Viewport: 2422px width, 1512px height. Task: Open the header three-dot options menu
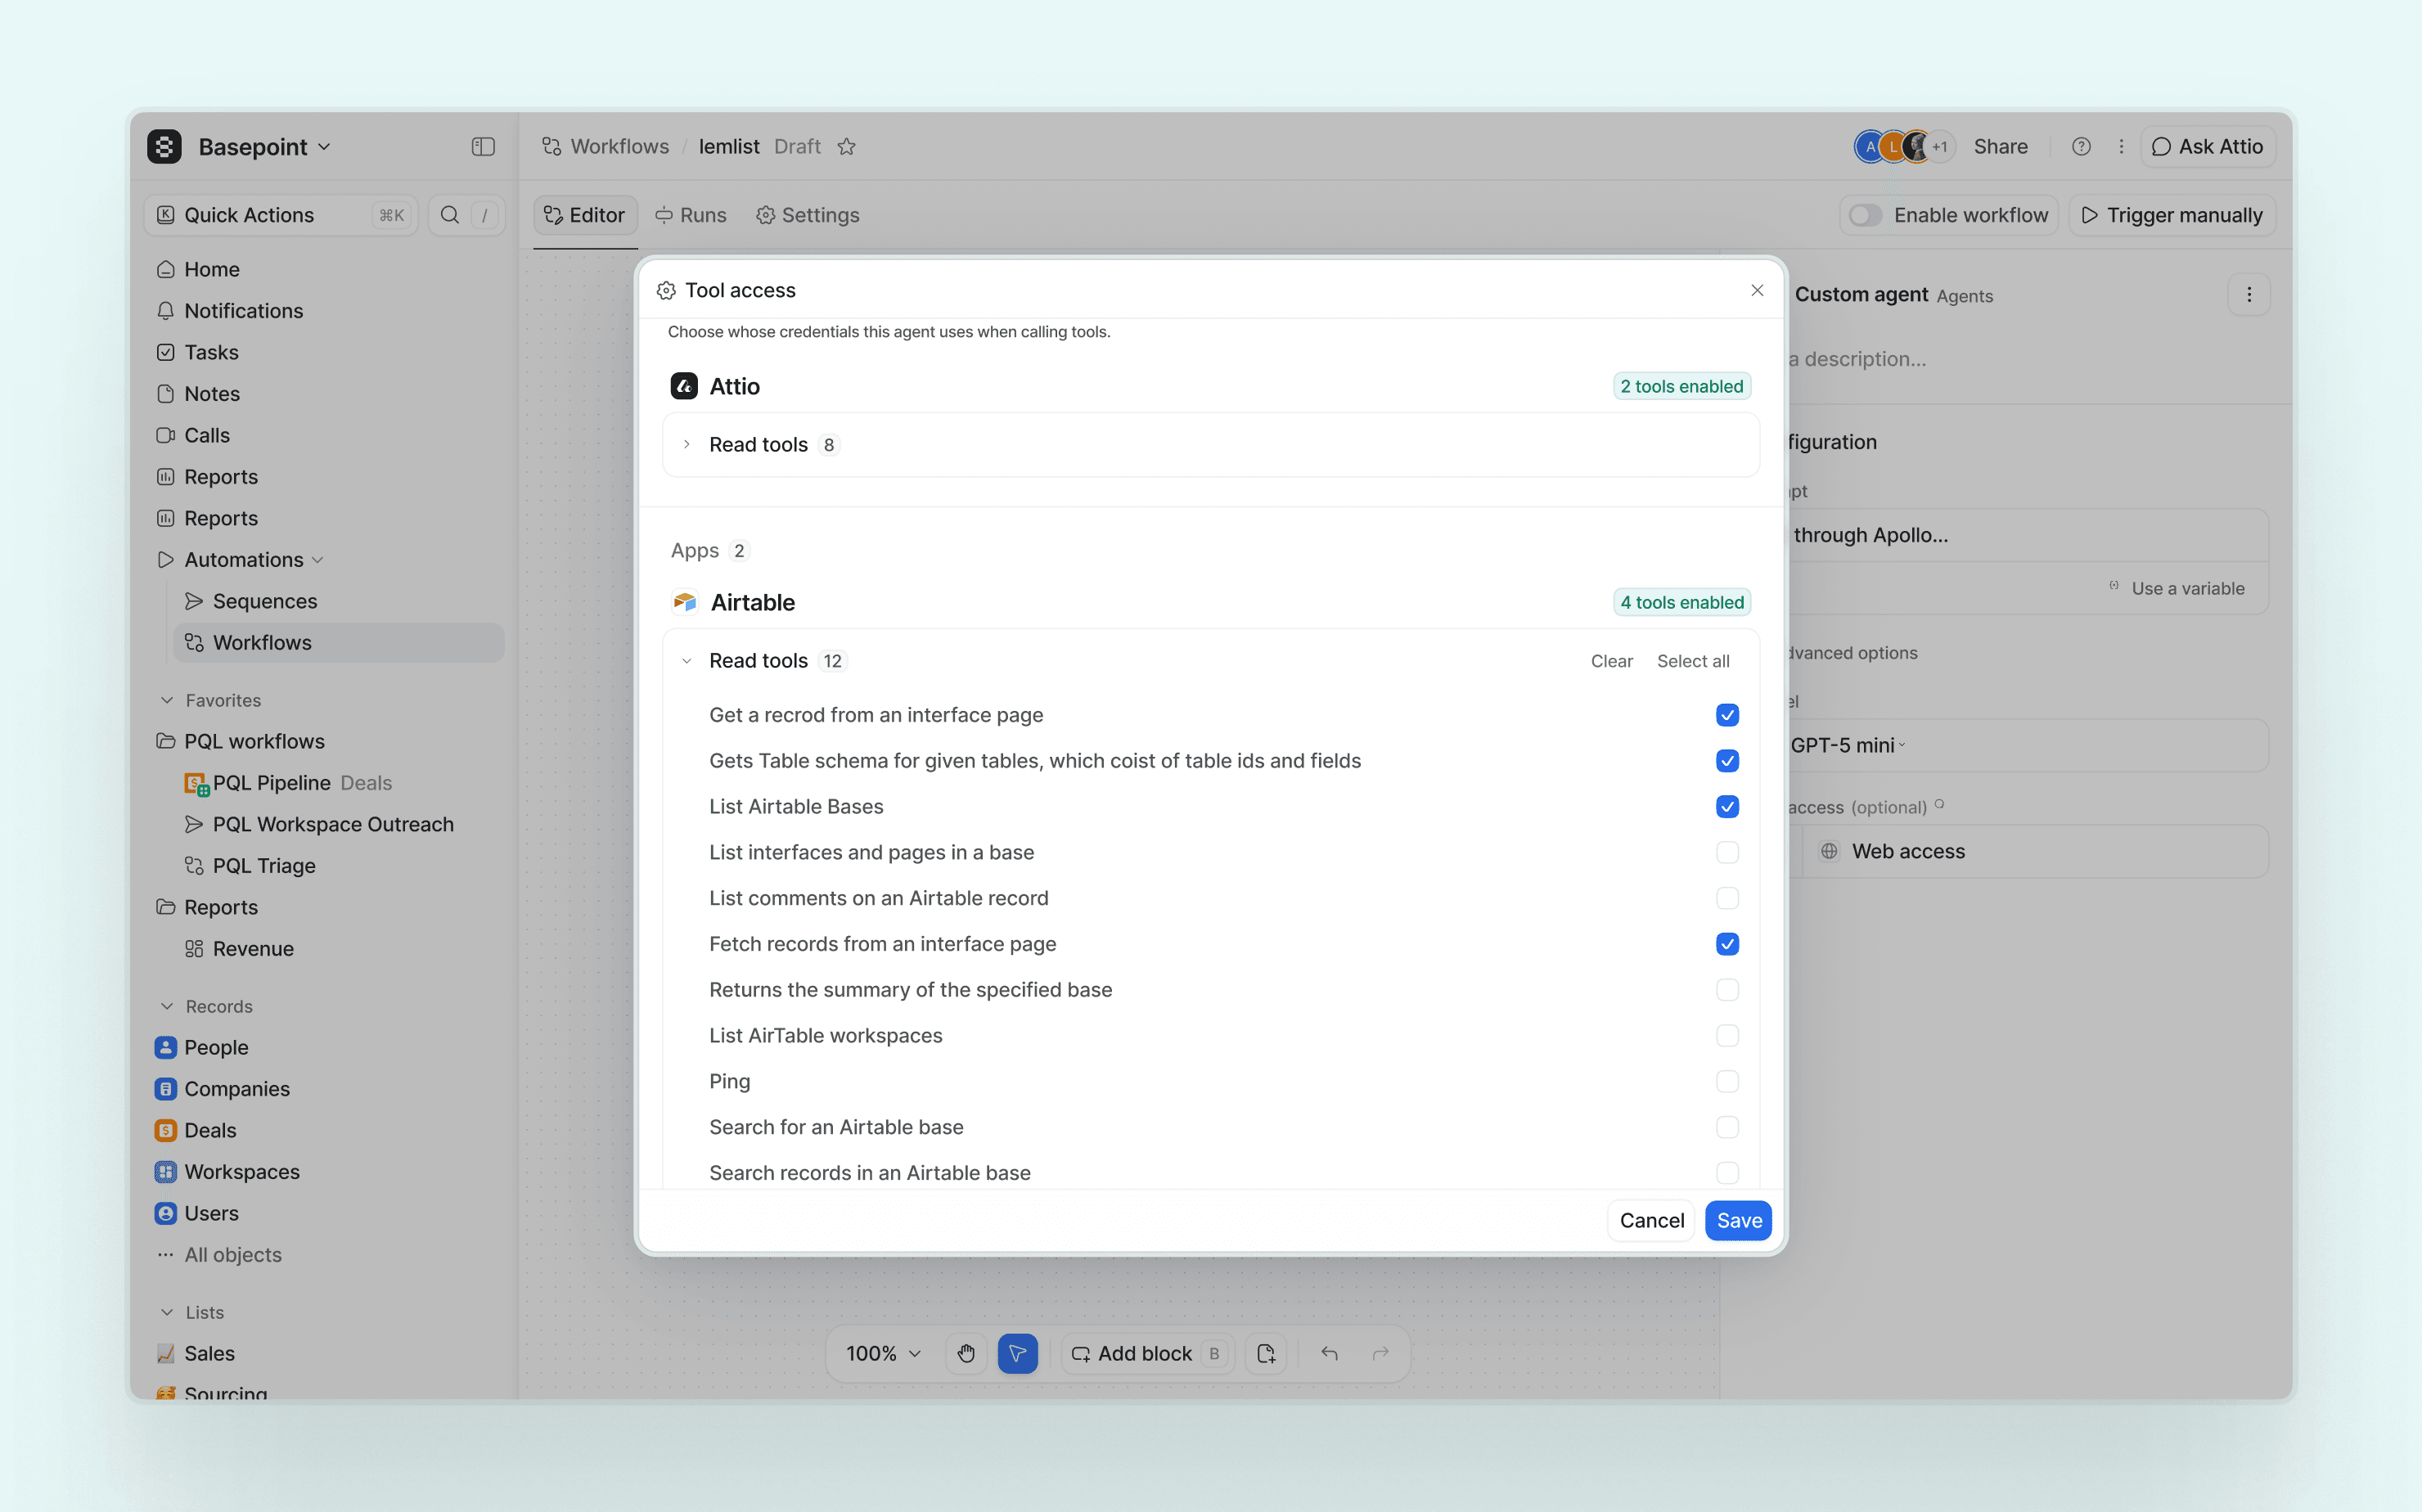[2121, 147]
